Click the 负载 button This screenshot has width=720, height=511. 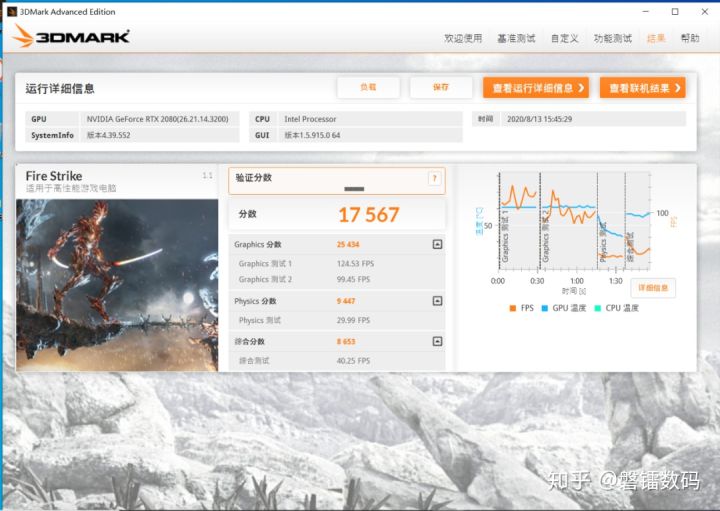(368, 87)
